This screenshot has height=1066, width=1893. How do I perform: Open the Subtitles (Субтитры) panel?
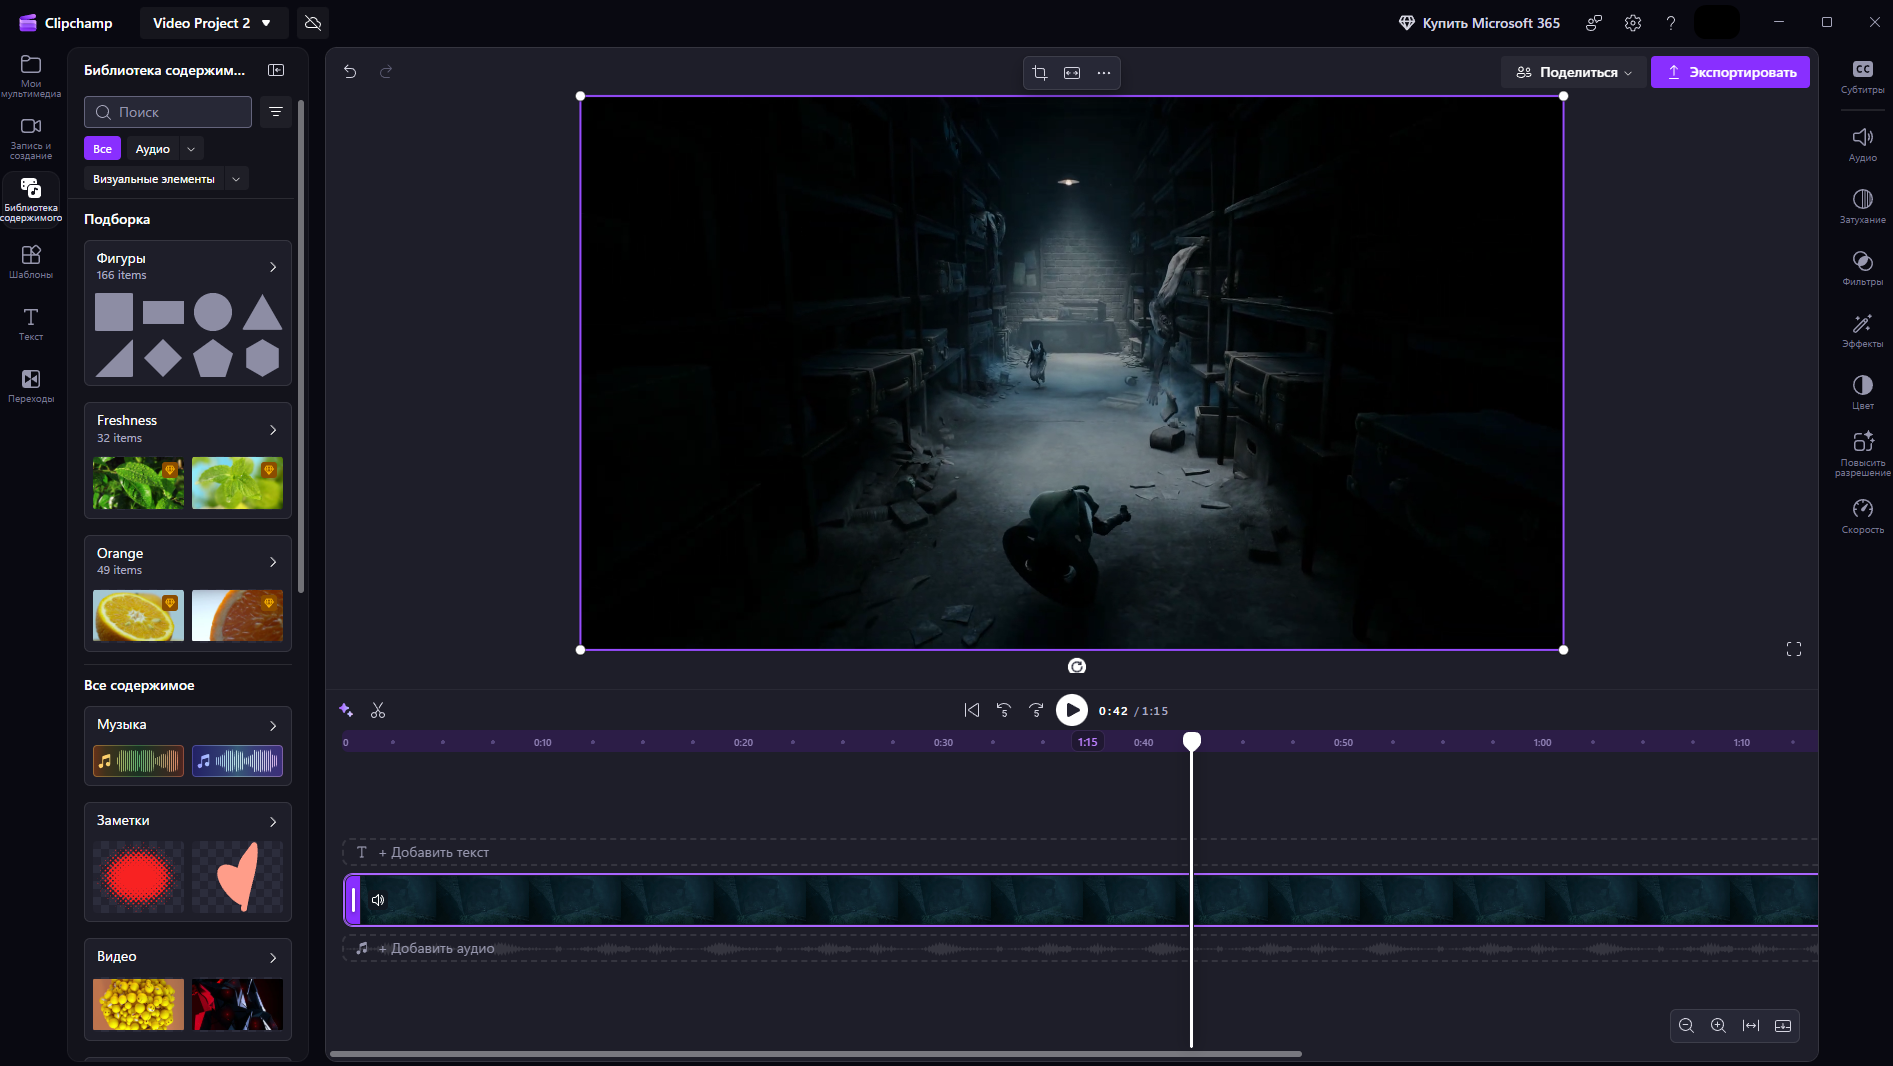tap(1862, 77)
